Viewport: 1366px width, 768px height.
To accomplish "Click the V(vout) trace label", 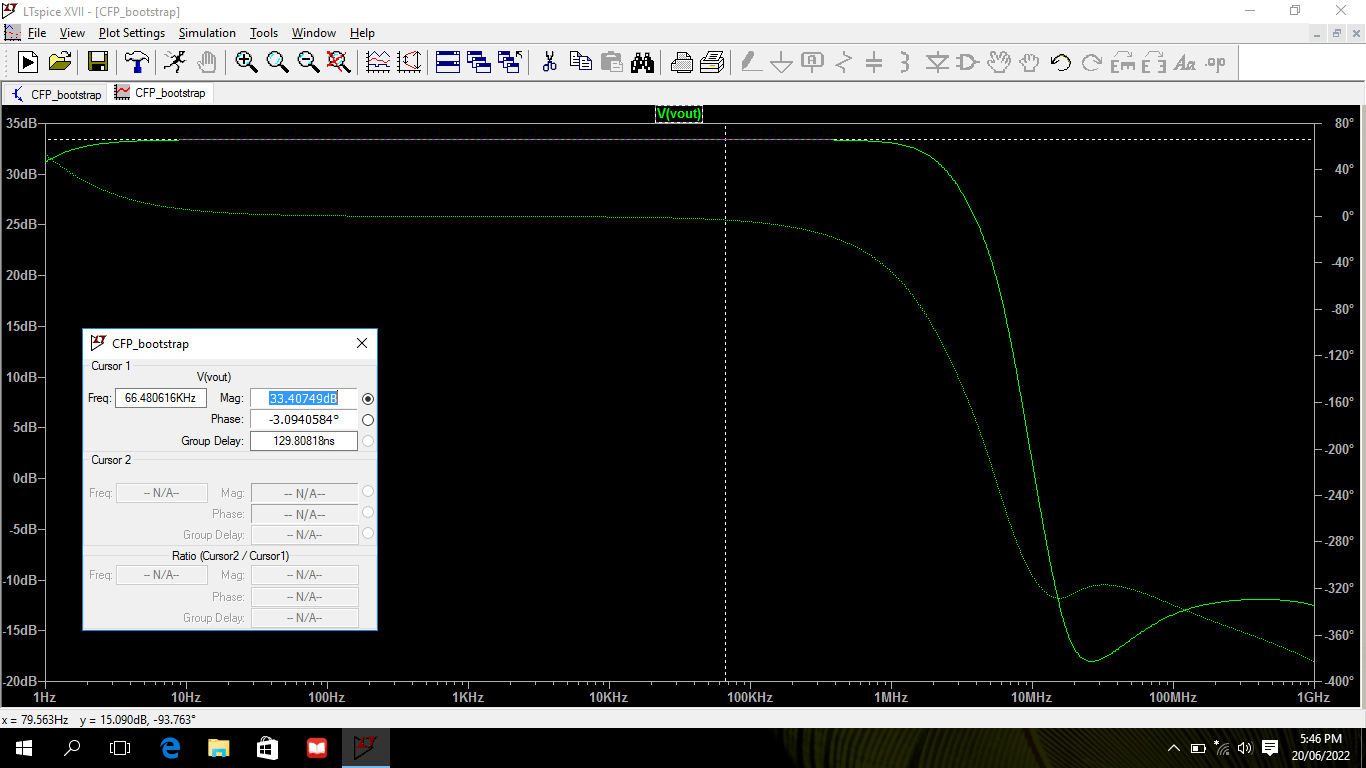I will point(679,113).
